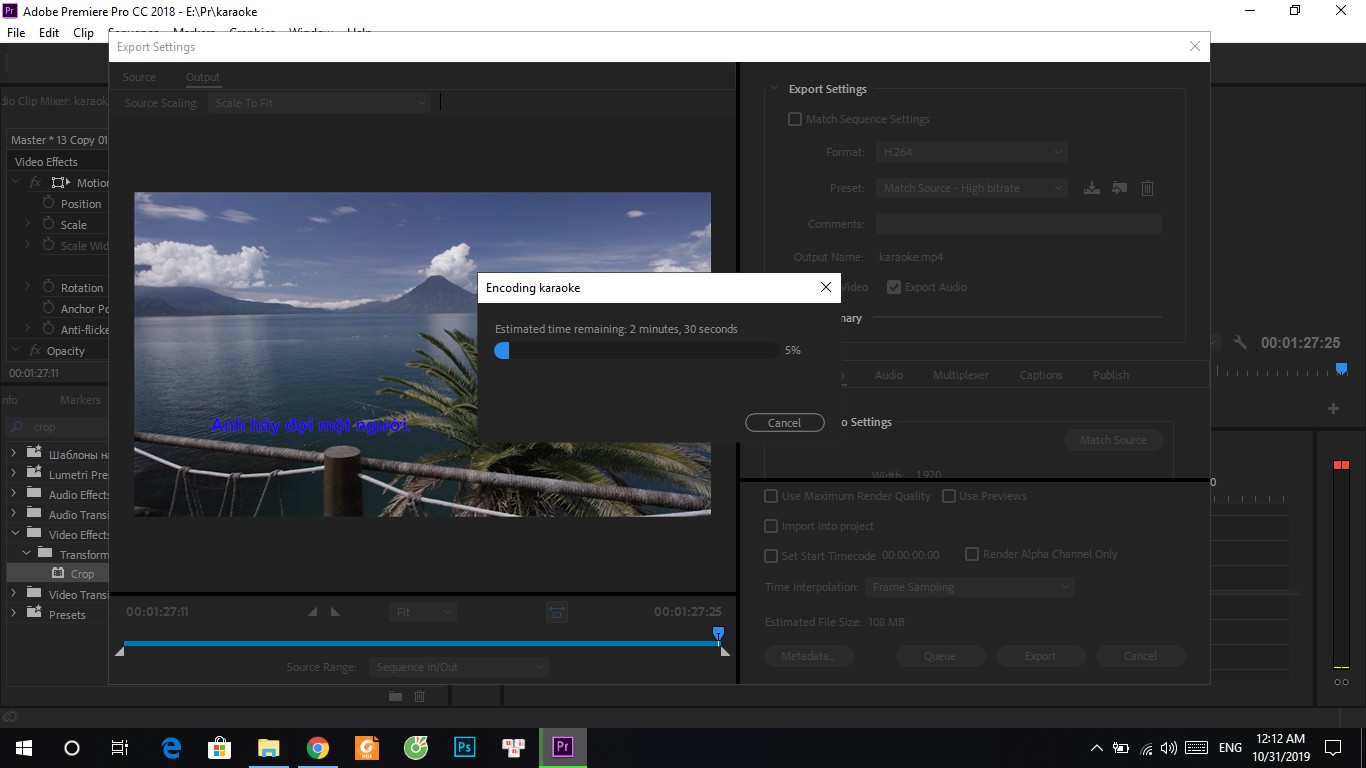Check Render Alpha Channel Only
The image size is (1366, 768).
pos(971,554)
